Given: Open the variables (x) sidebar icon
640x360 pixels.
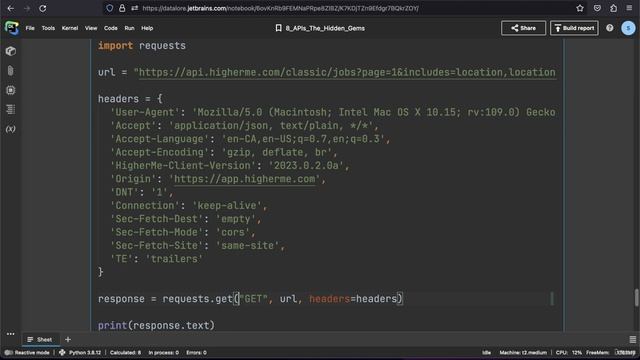Looking at the screenshot, I should pos(11,129).
